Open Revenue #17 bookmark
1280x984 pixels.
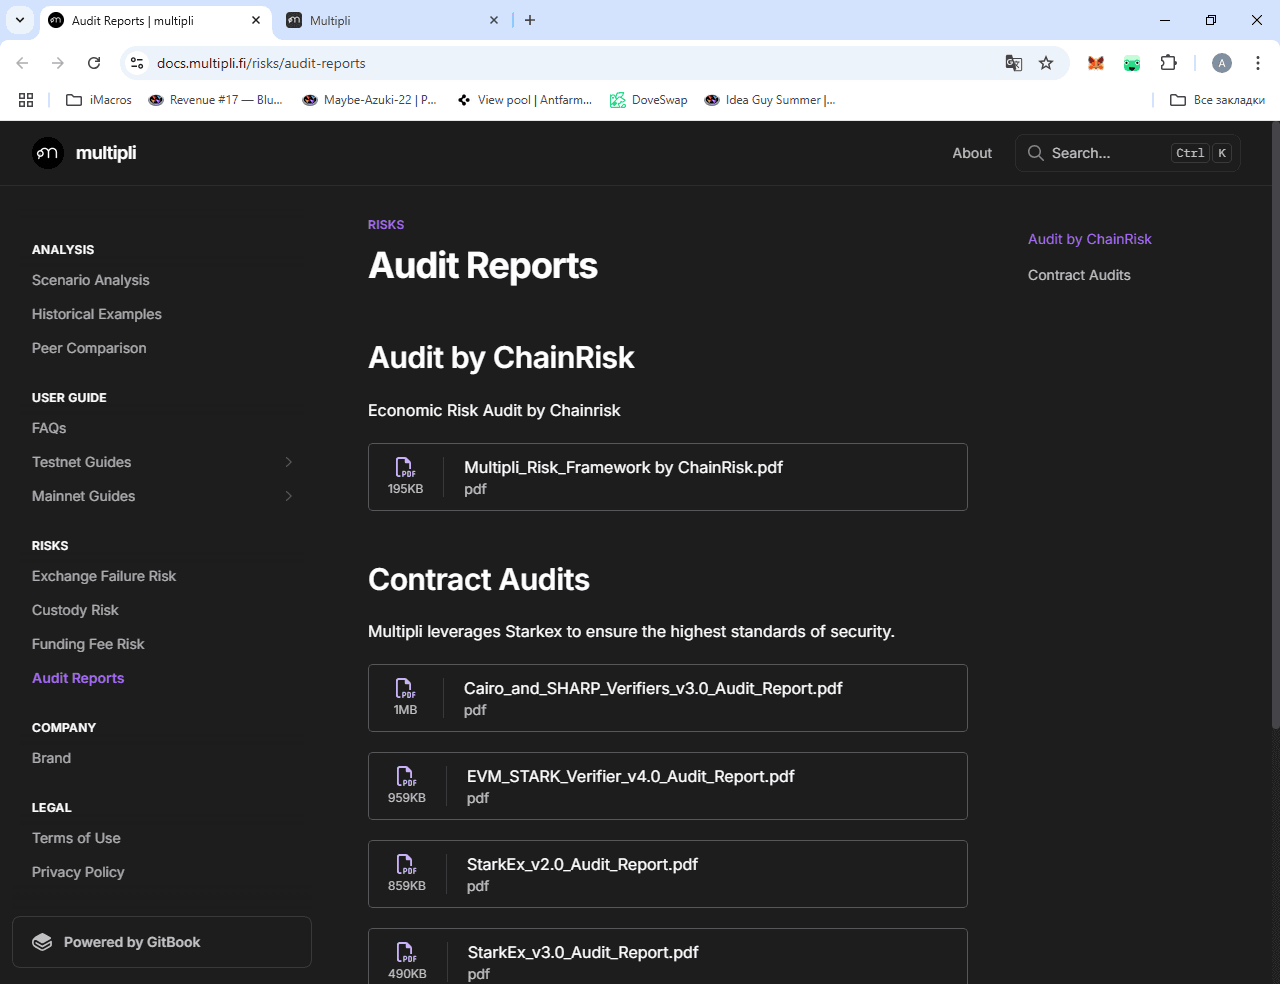tap(215, 100)
